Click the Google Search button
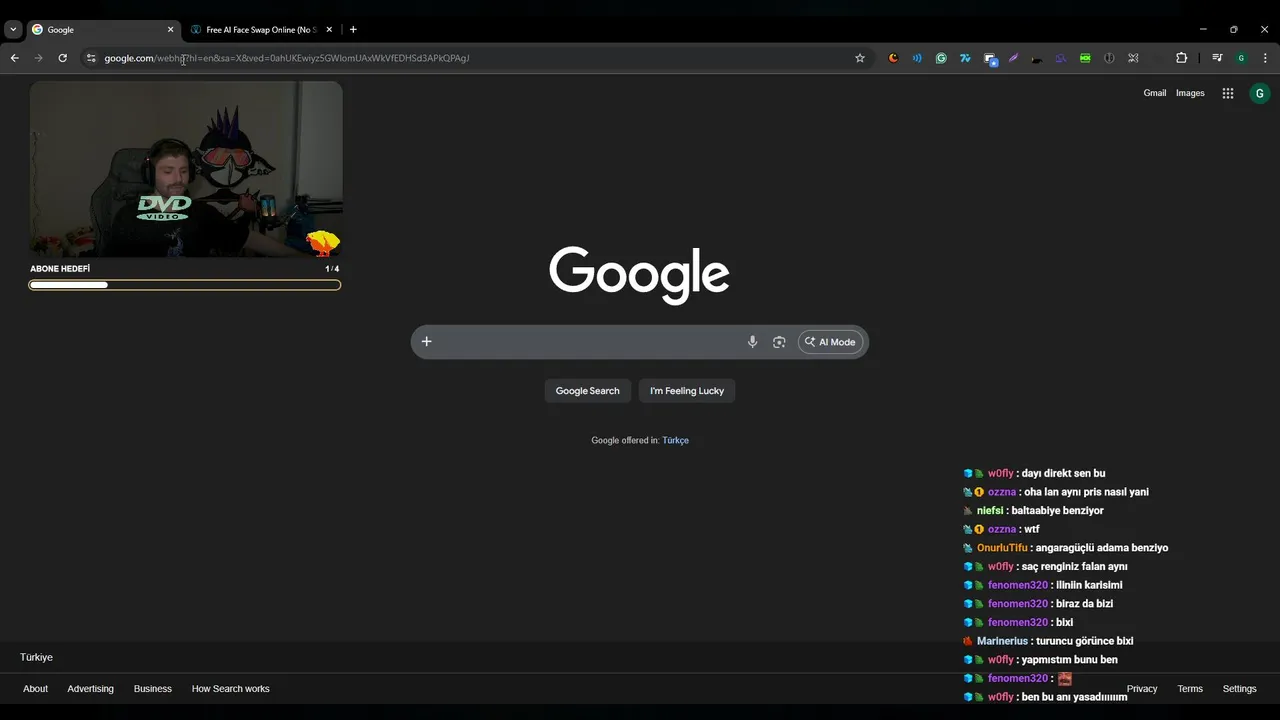Viewport: 1280px width, 720px height. [587, 391]
